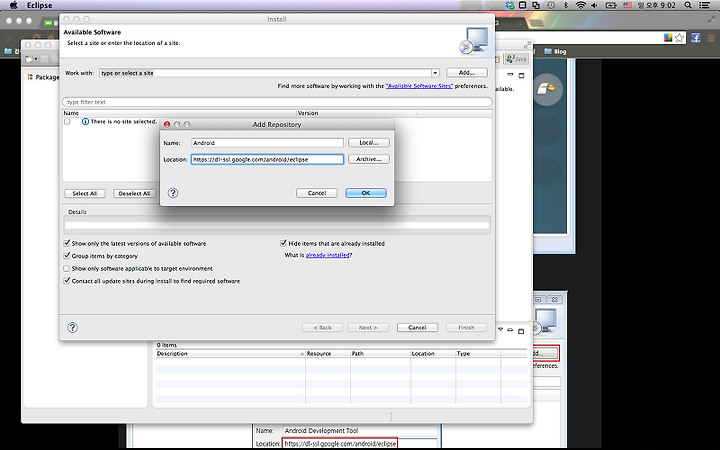Screen dimensions: 720x450
Task: Maximize the Problems view in bottom panel
Action: (x=521, y=331)
